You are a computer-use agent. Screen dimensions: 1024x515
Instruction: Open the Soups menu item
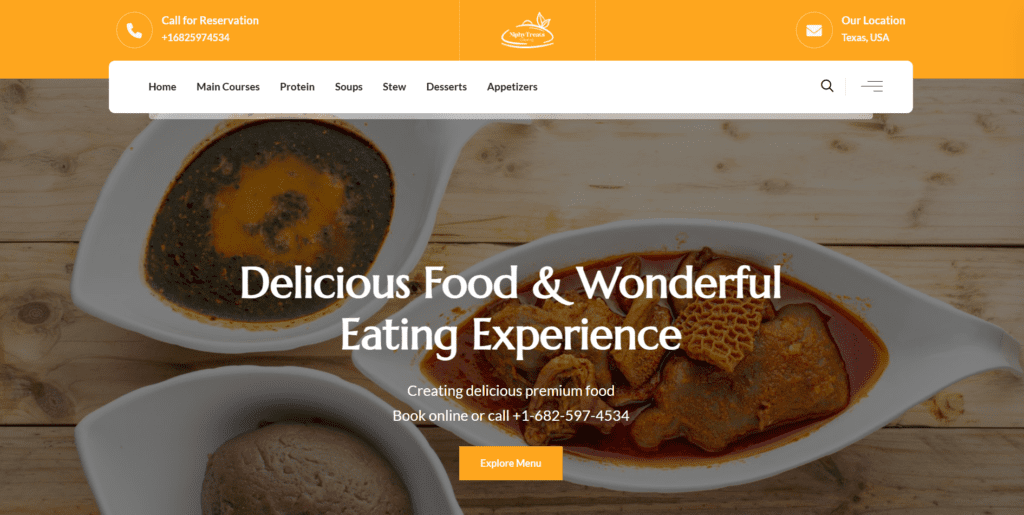tap(349, 87)
